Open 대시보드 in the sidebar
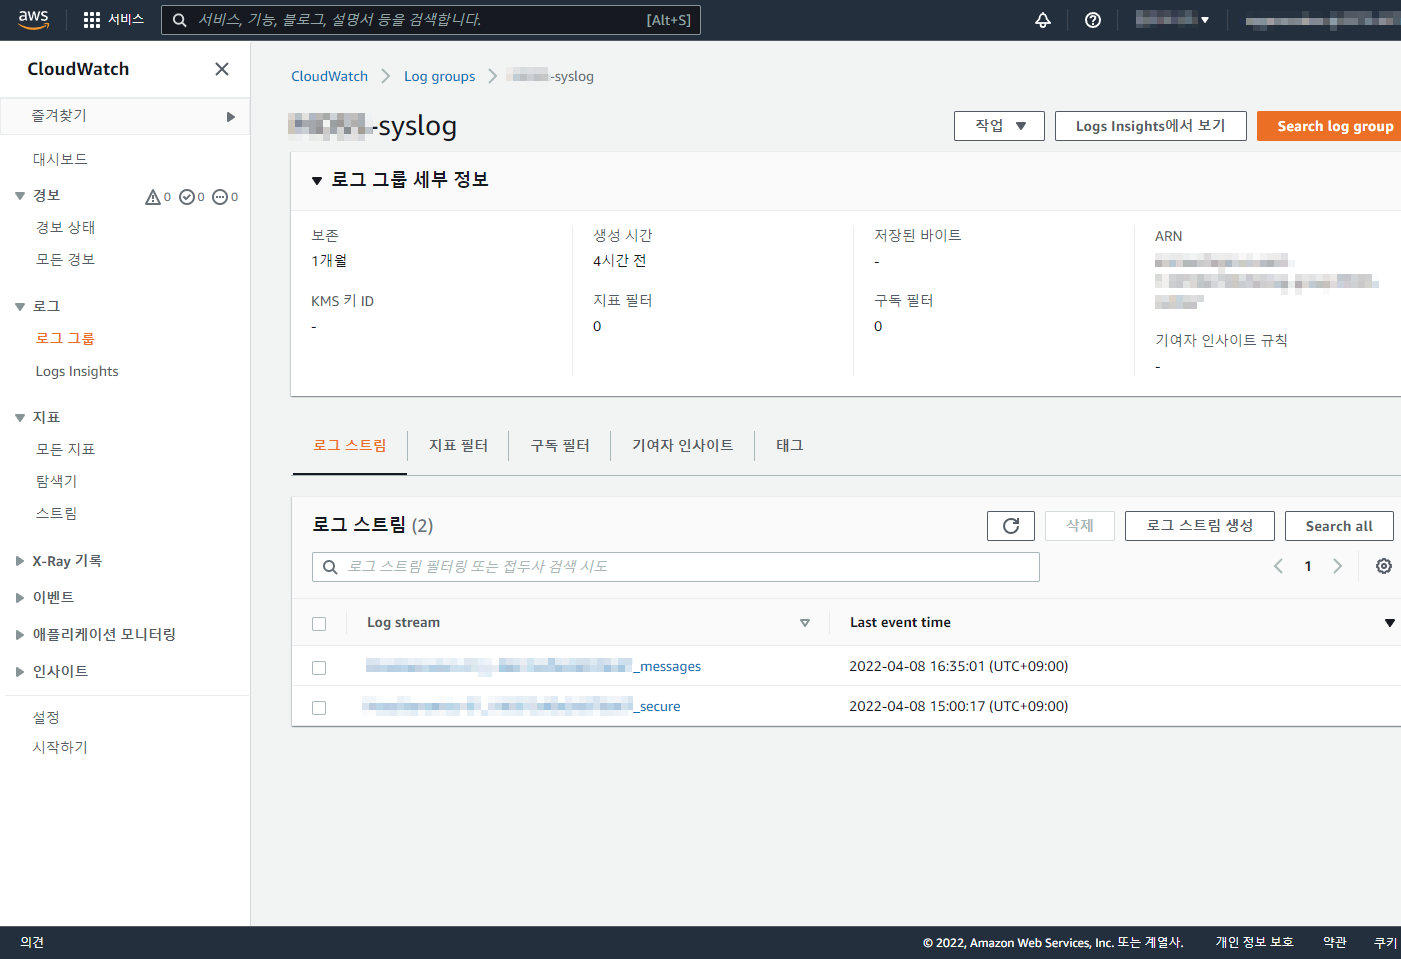Image resolution: width=1401 pixels, height=959 pixels. (x=60, y=159)
